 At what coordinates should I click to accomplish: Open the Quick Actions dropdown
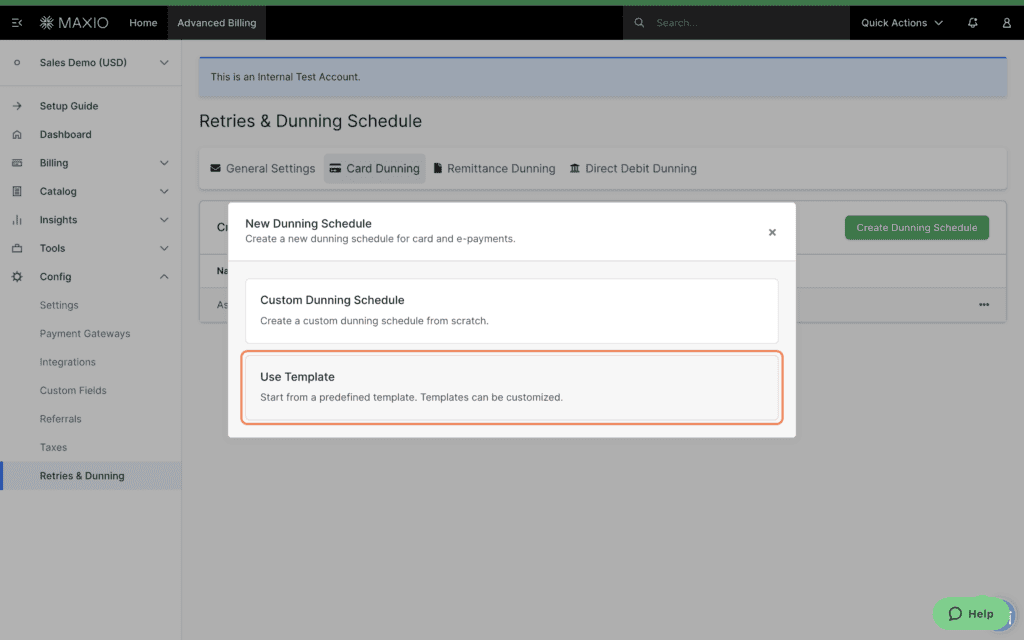pos(902,23)
